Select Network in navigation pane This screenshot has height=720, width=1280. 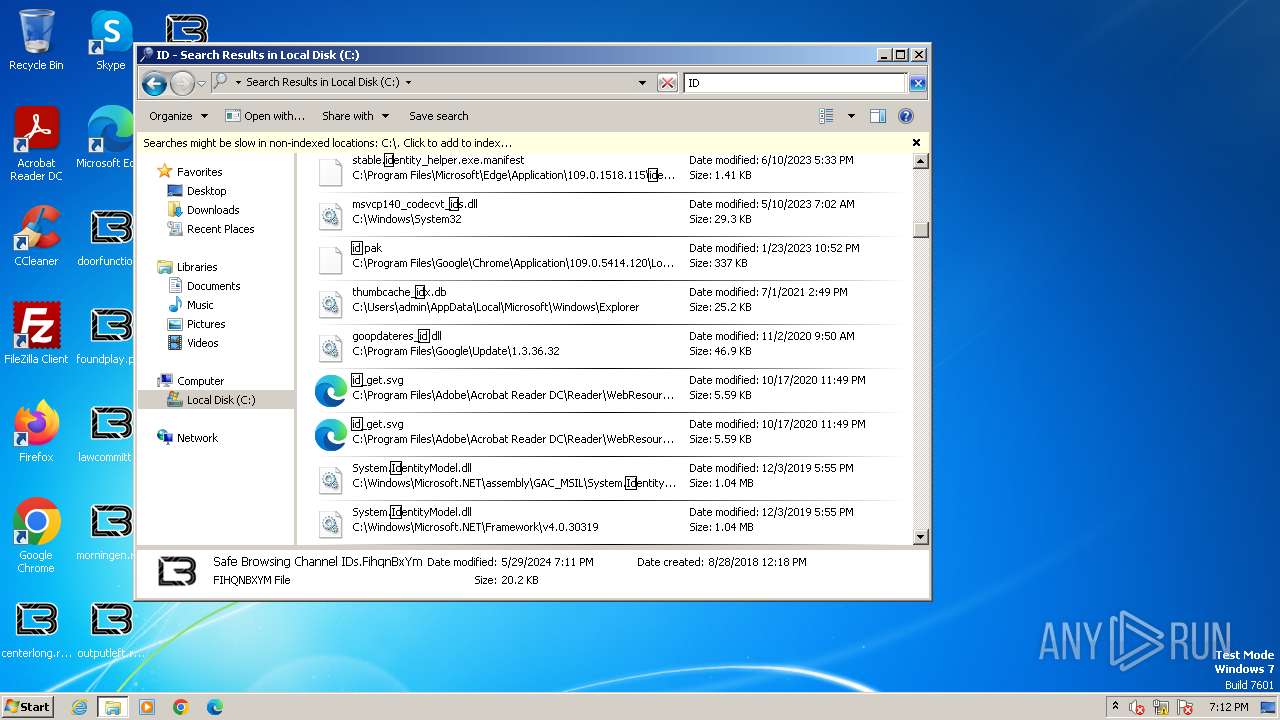tap(187, 438)
